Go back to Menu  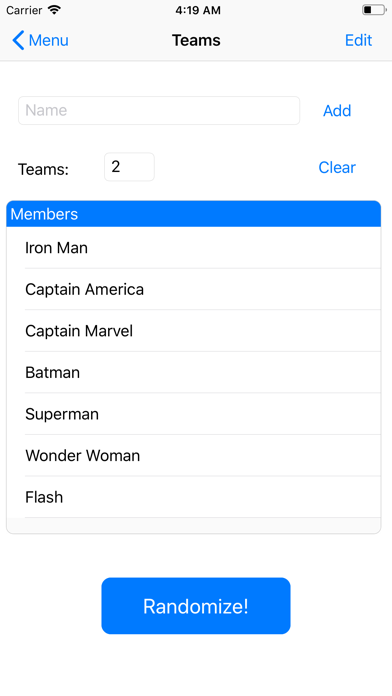pyautogui.click(x=40, y=40)
